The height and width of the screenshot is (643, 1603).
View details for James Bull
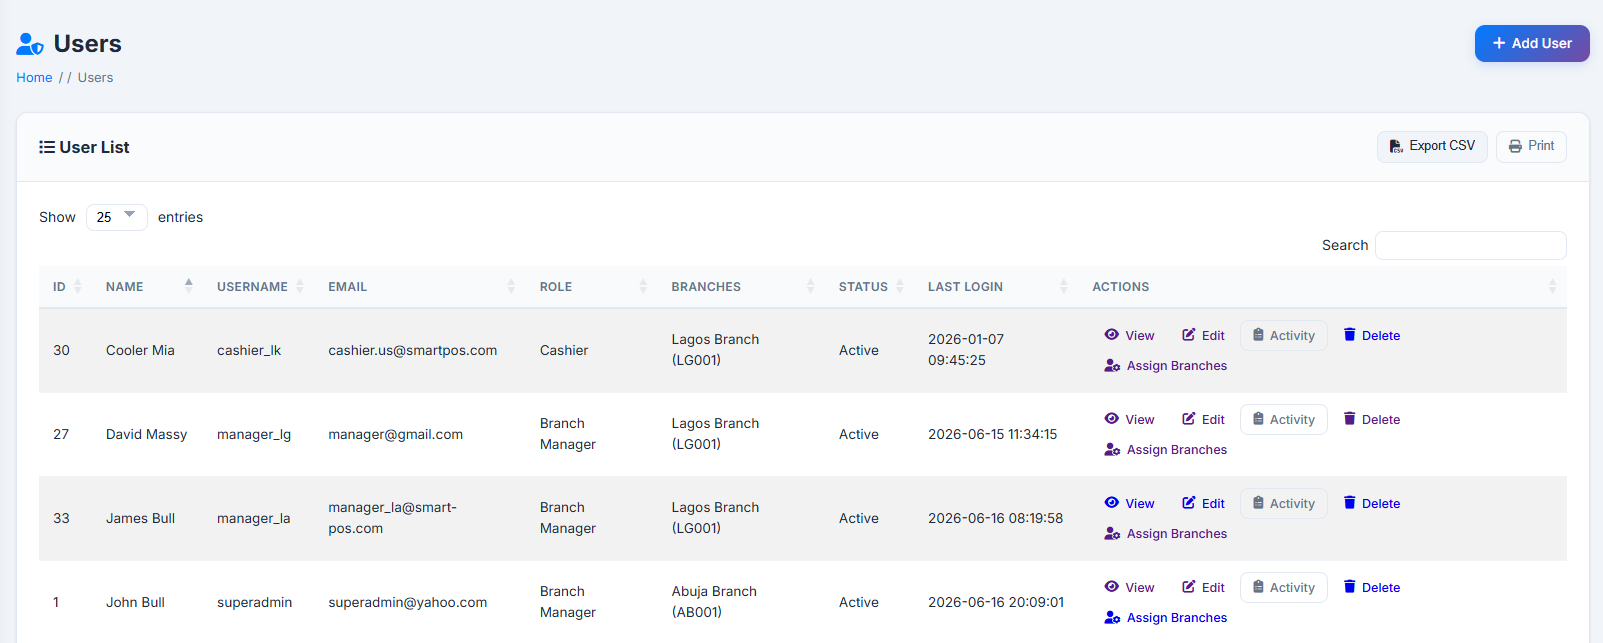click(x=1129, y=504)
